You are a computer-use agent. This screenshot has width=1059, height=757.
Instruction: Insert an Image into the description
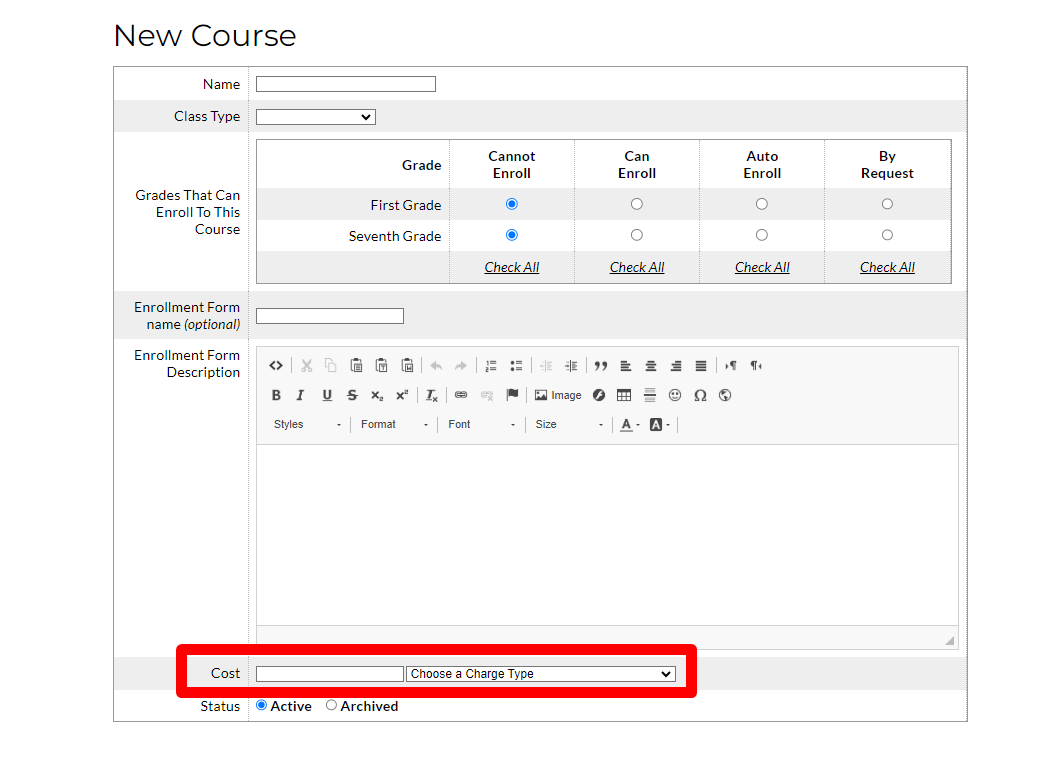pyautogui.click(x=558, y=394)
